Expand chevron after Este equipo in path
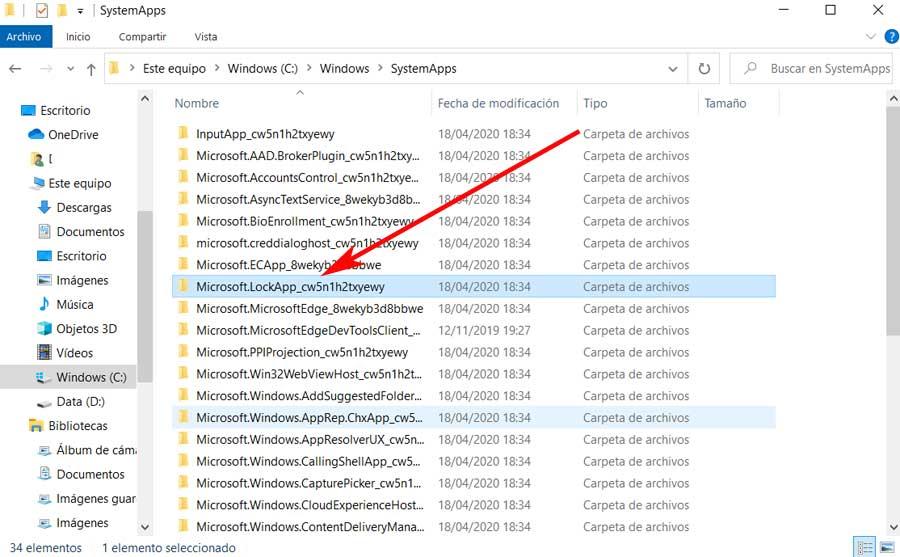 [217, 68]
